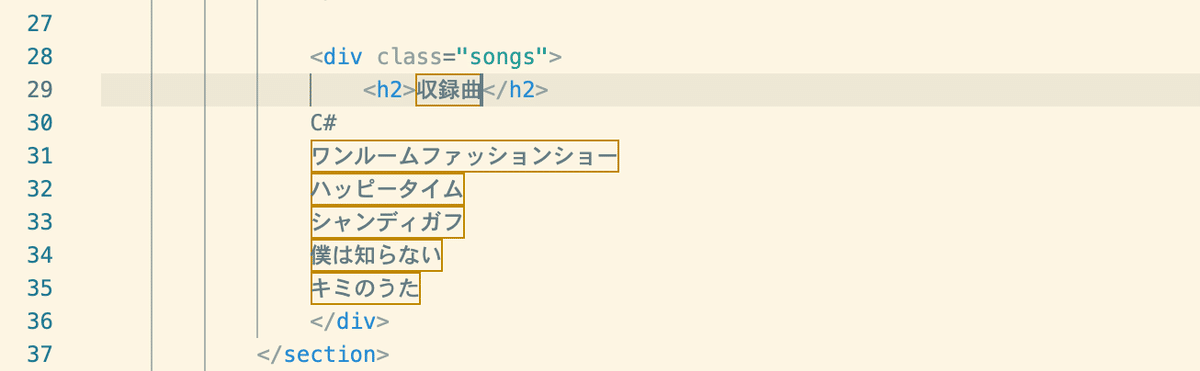Screen dimensions: 1200x371
Task: Click the C# text line
Action: point(324,122)
